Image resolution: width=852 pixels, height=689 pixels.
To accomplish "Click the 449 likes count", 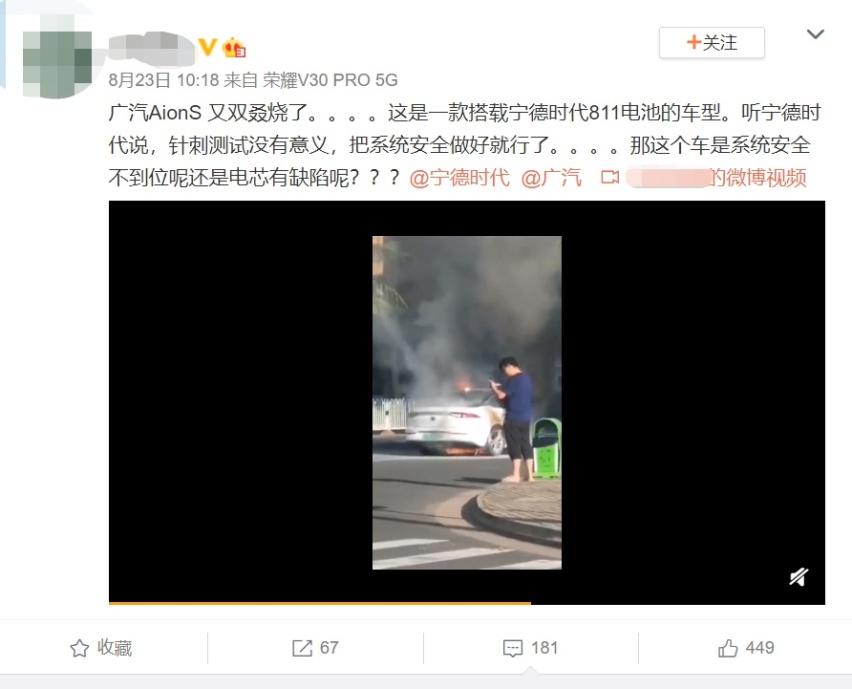I will [760, 648].
